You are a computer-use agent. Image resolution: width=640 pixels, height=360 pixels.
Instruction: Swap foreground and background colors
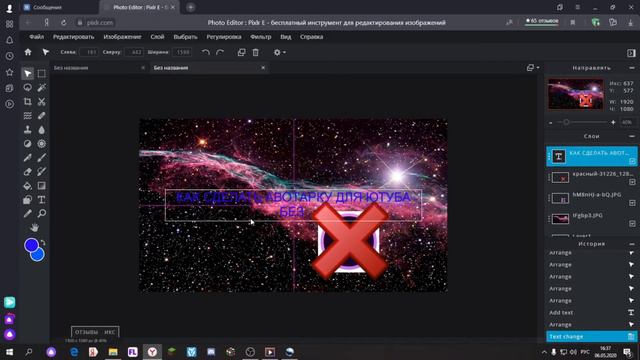pyautogui.click(x=43, y=243)
